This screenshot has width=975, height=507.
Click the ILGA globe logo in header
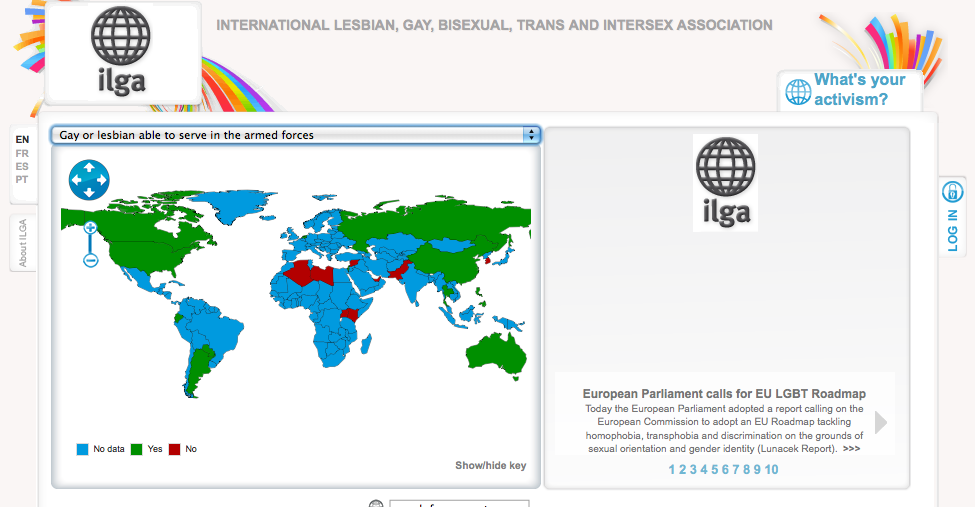click(121, 52)
